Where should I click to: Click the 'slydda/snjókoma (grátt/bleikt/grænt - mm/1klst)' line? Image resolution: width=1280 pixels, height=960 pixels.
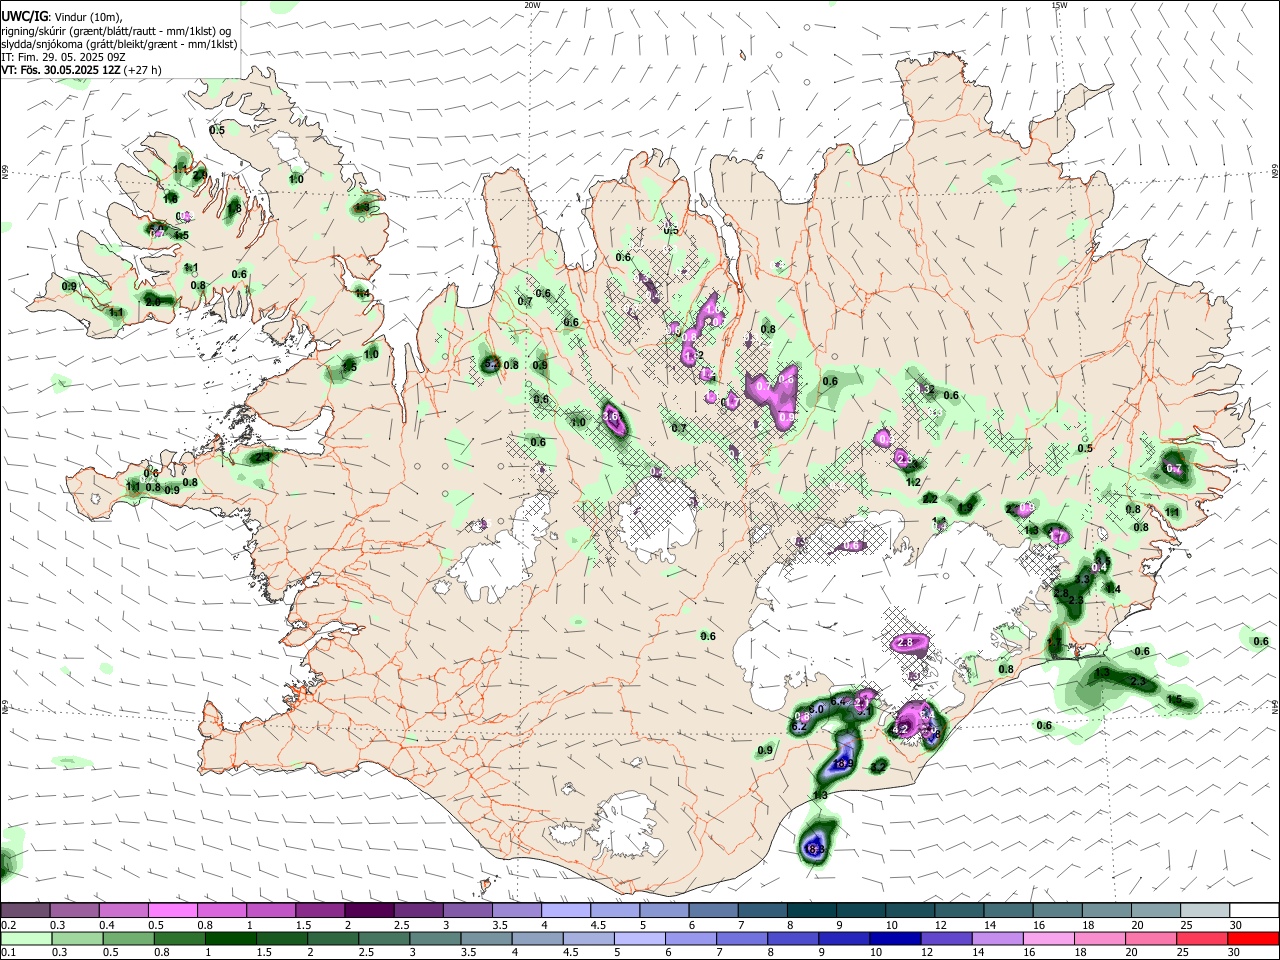pos(119,44)
